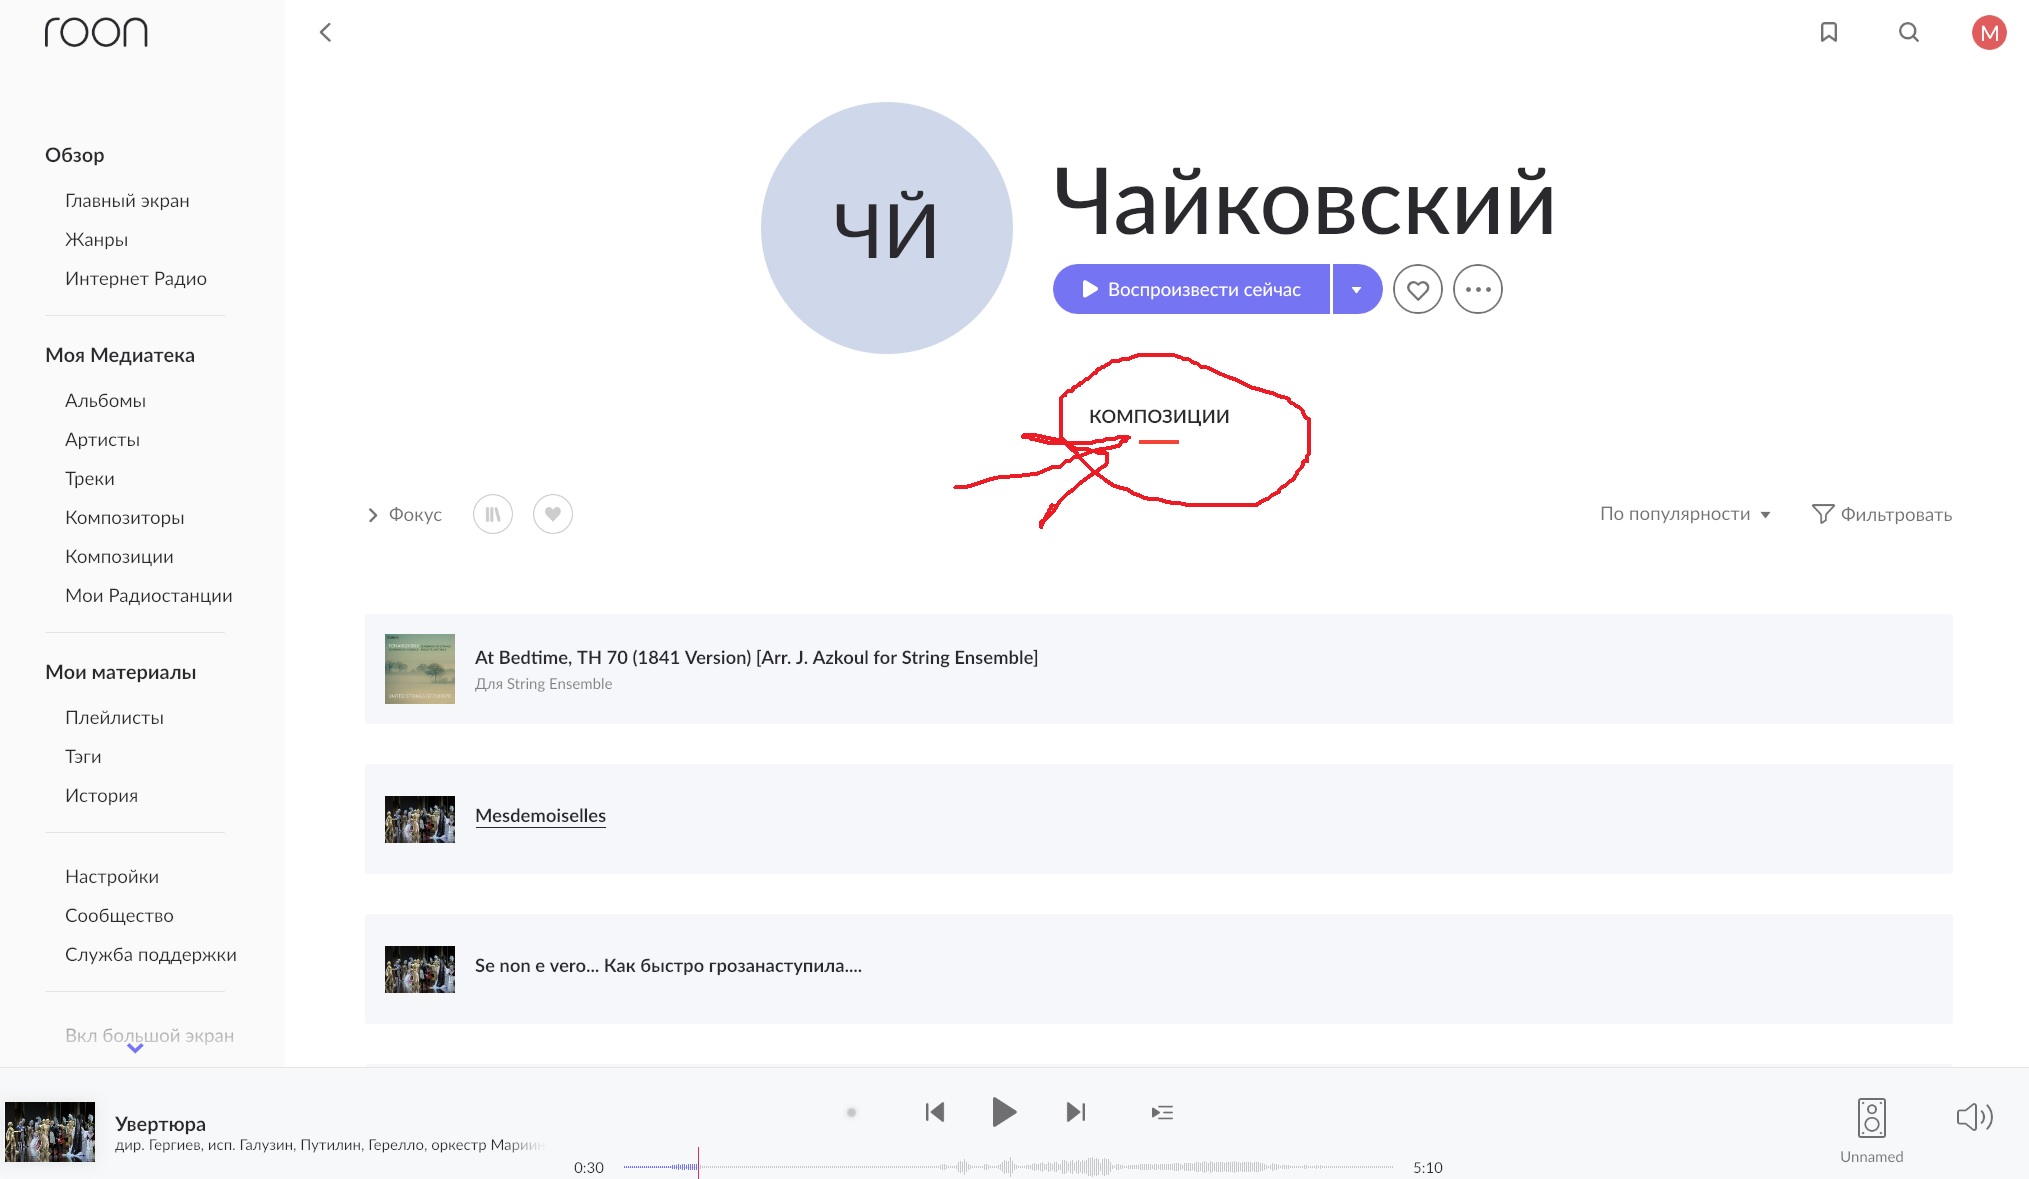This screenshot has width=2029, height=1179.
Task: Click Воспроизвести сейчас play button
Action: (x=1191, y=289)
